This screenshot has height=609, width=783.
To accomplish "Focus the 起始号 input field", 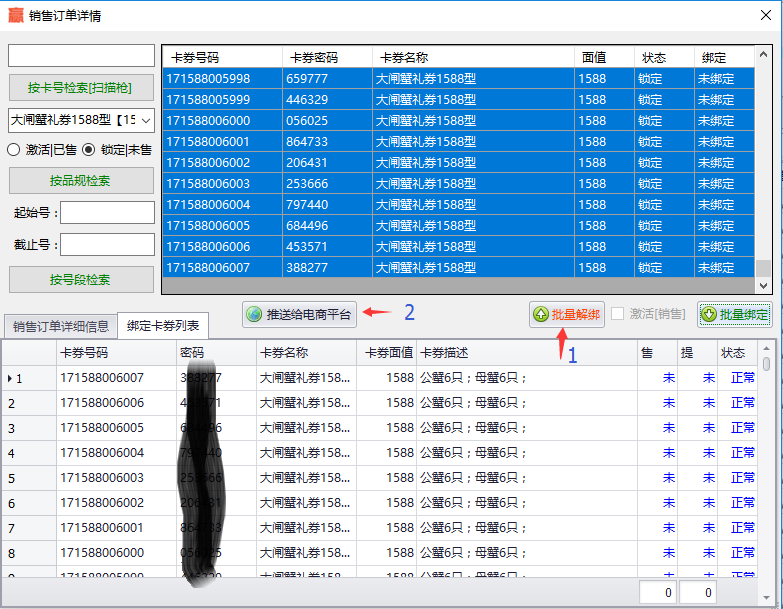I will (x=107, y=213).
